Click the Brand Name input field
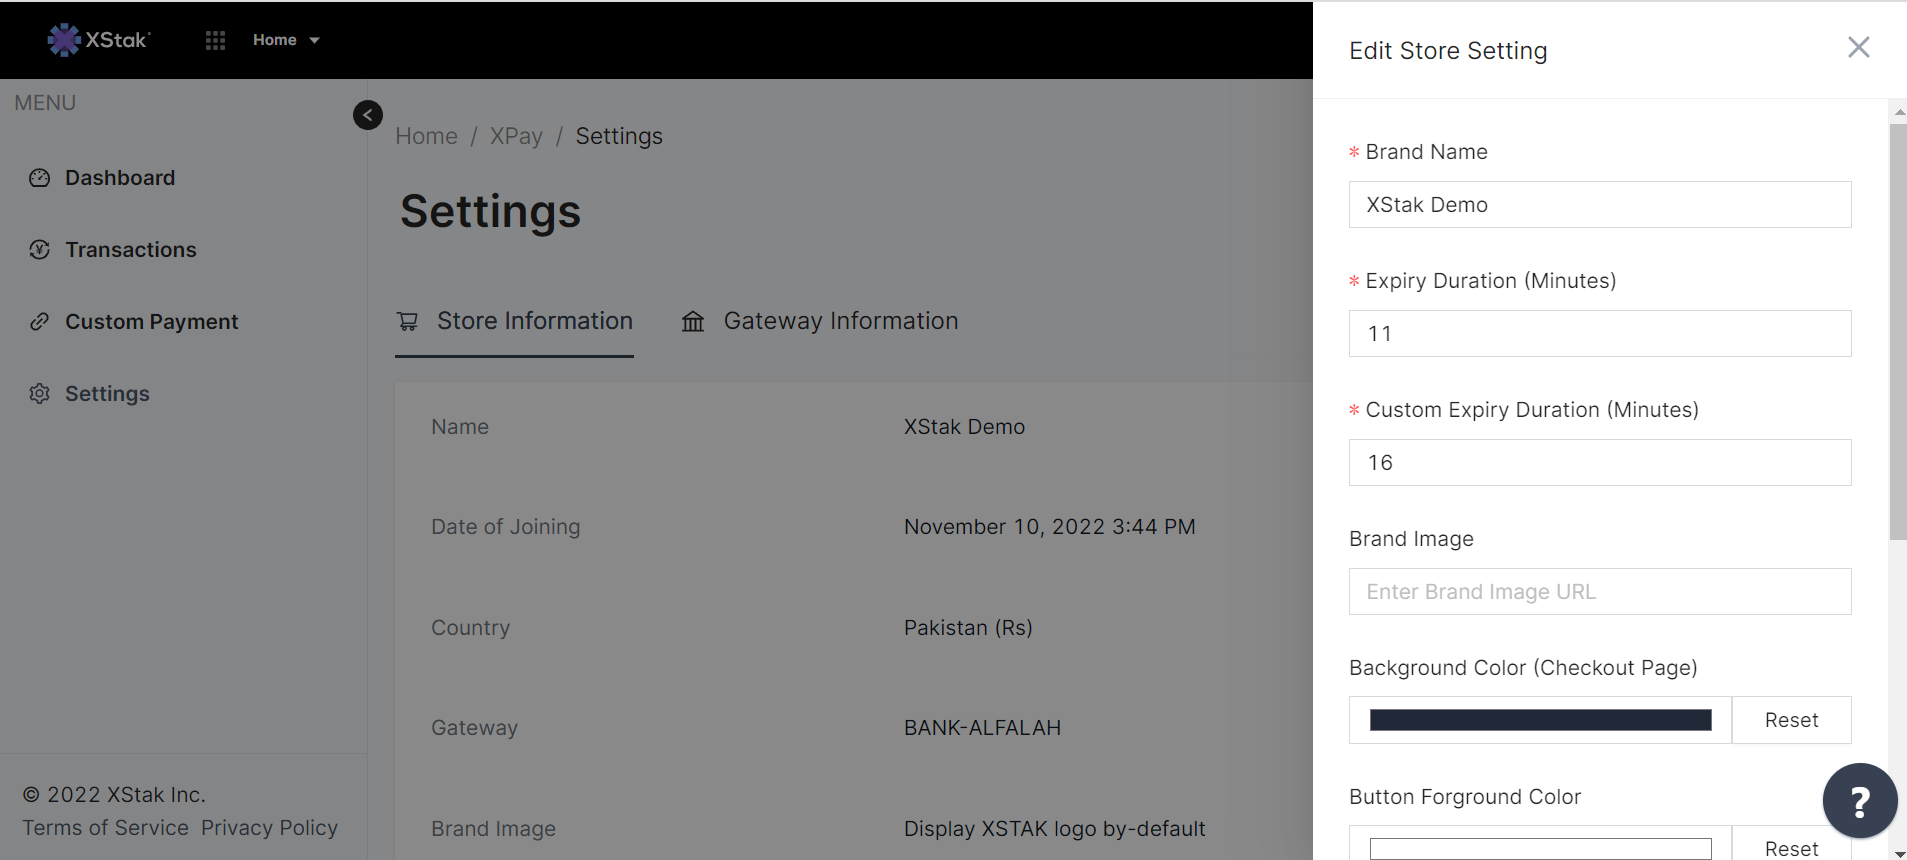Image resolution: width=1907 pixels, height=860 pixels. click(x=1600, y=205)
